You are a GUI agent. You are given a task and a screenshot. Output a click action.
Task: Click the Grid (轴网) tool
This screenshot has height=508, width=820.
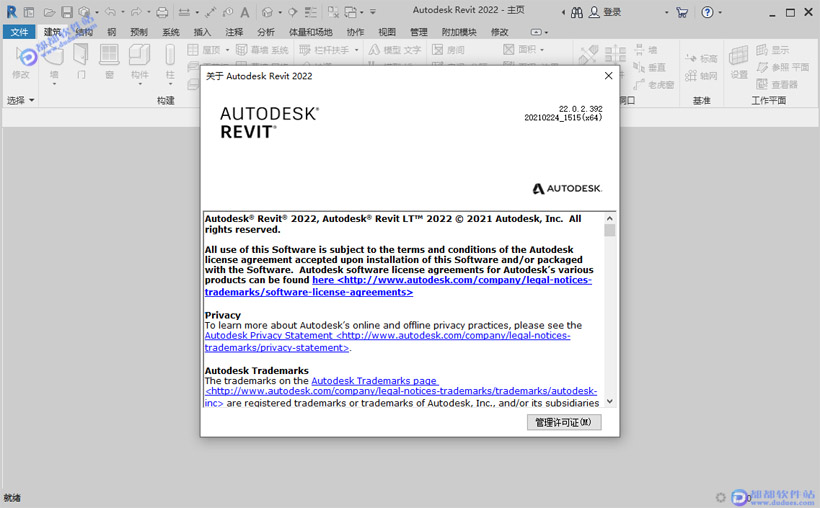[x=701, y=76]
